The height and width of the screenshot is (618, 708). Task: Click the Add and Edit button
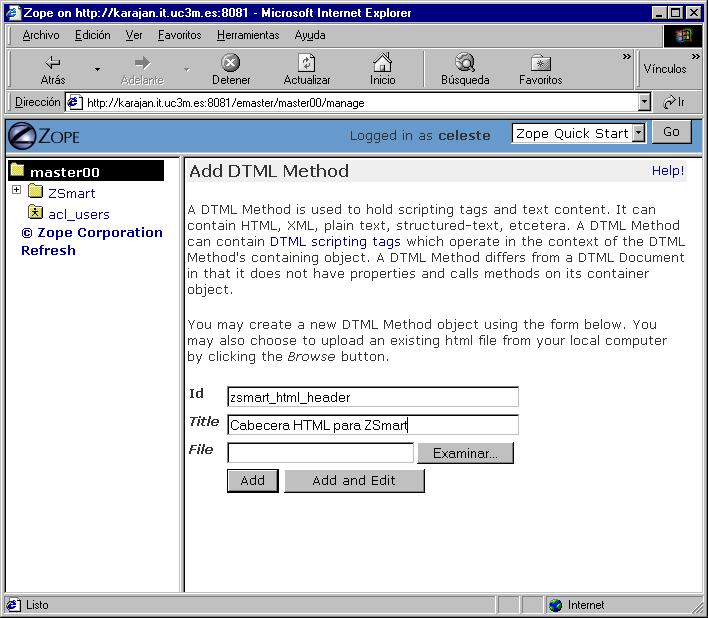(354, 481)
